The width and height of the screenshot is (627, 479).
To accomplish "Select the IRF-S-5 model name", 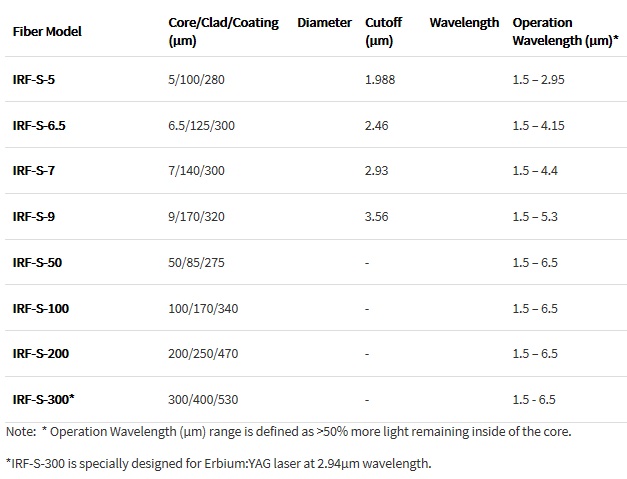I will coord(34,80).
